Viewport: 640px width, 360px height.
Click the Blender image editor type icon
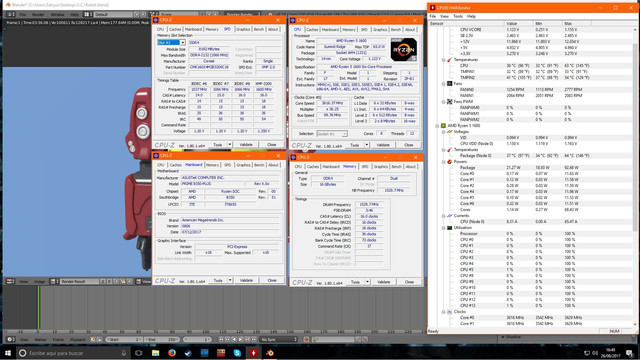click(11, 281)
